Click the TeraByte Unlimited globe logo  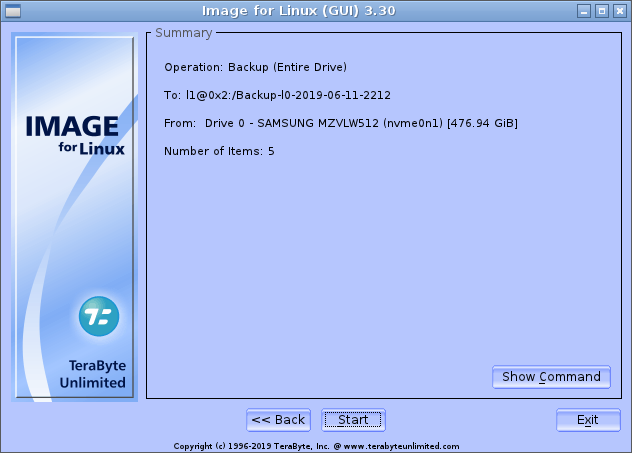pyautogui.click(x=99, y=316)
